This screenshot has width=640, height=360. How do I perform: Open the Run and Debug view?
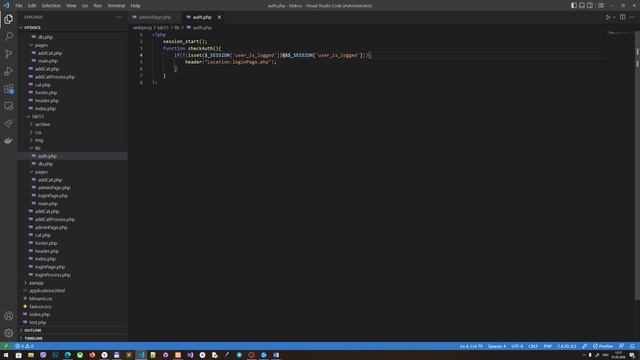9,71
